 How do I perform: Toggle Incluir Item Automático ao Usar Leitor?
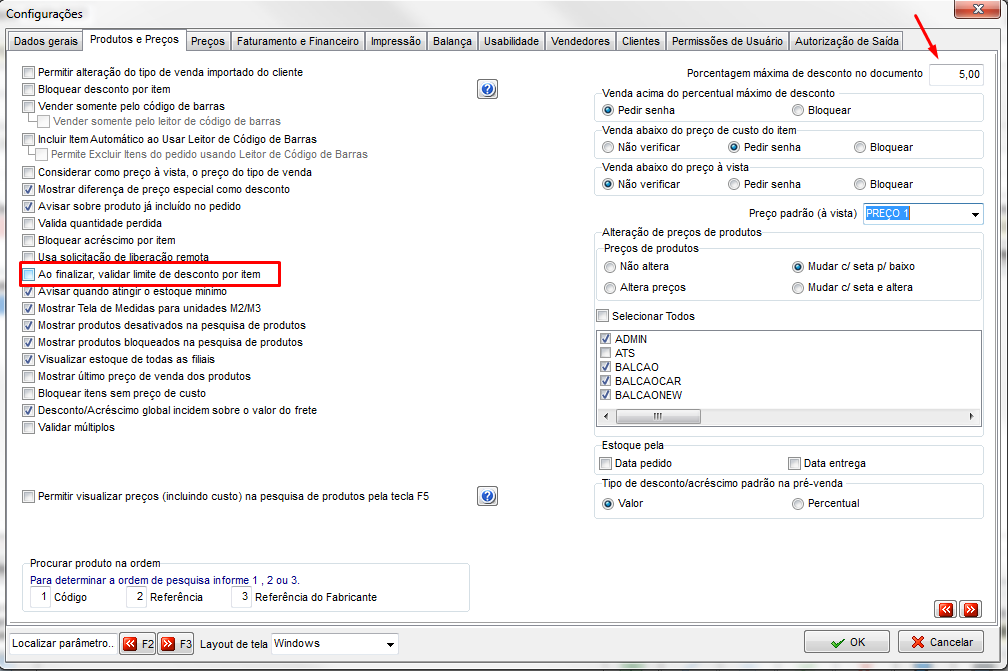[28, 139]
